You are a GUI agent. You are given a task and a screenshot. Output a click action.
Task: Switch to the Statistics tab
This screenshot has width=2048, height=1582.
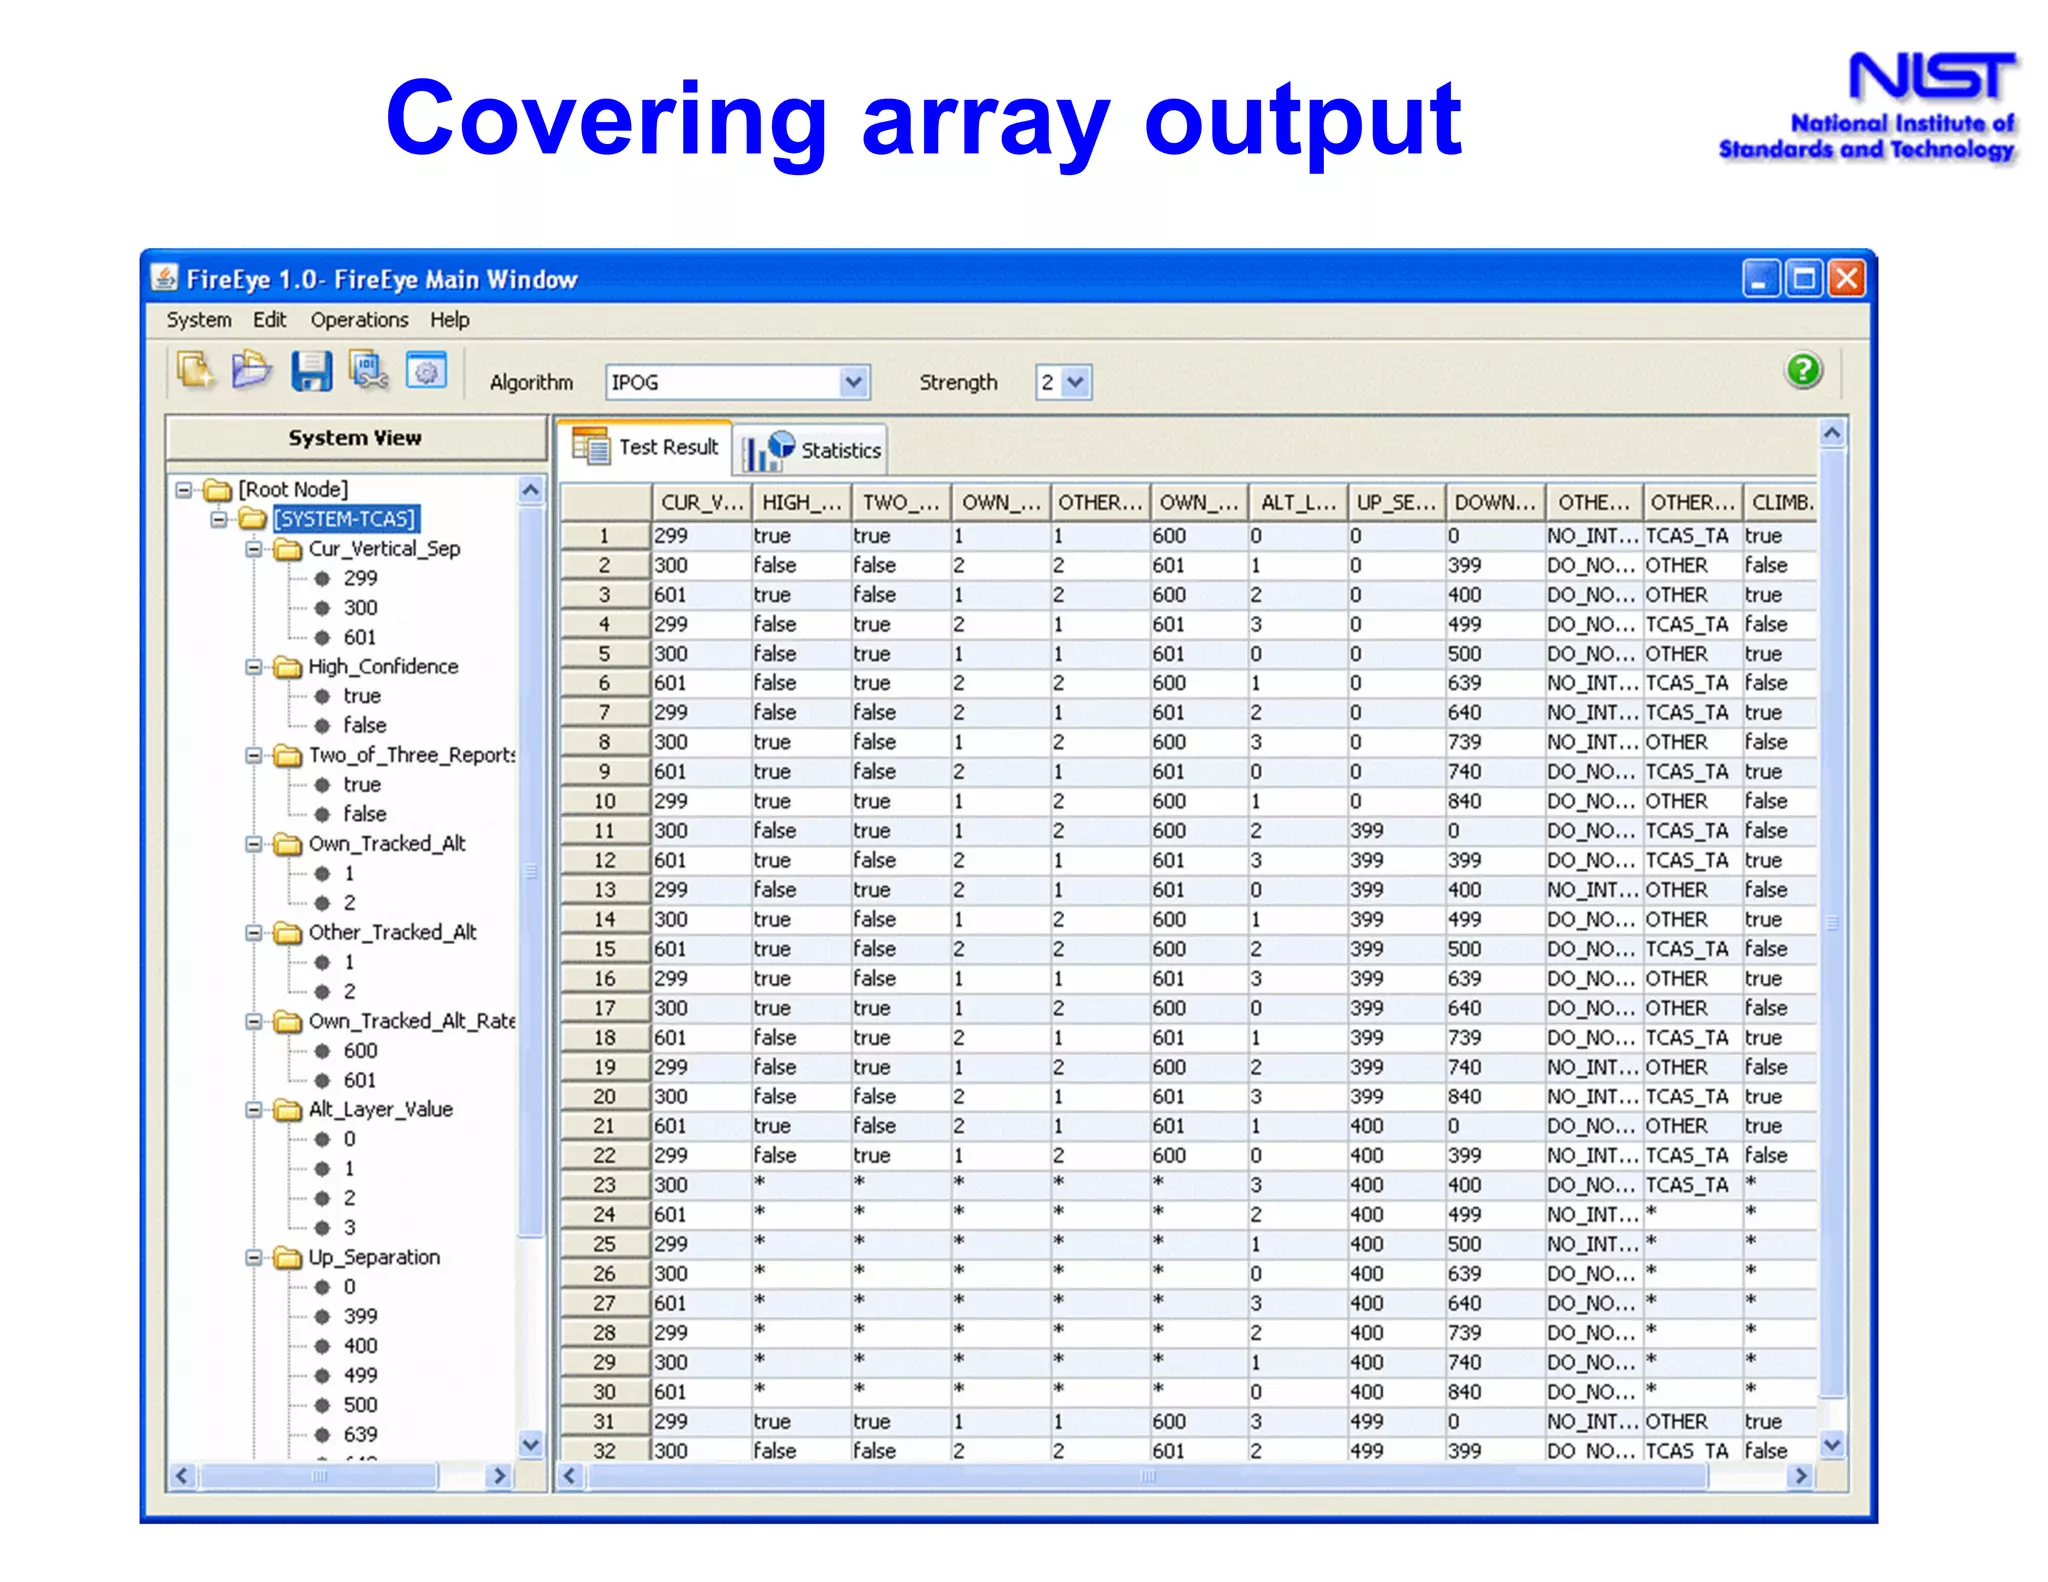pos(810,450)
